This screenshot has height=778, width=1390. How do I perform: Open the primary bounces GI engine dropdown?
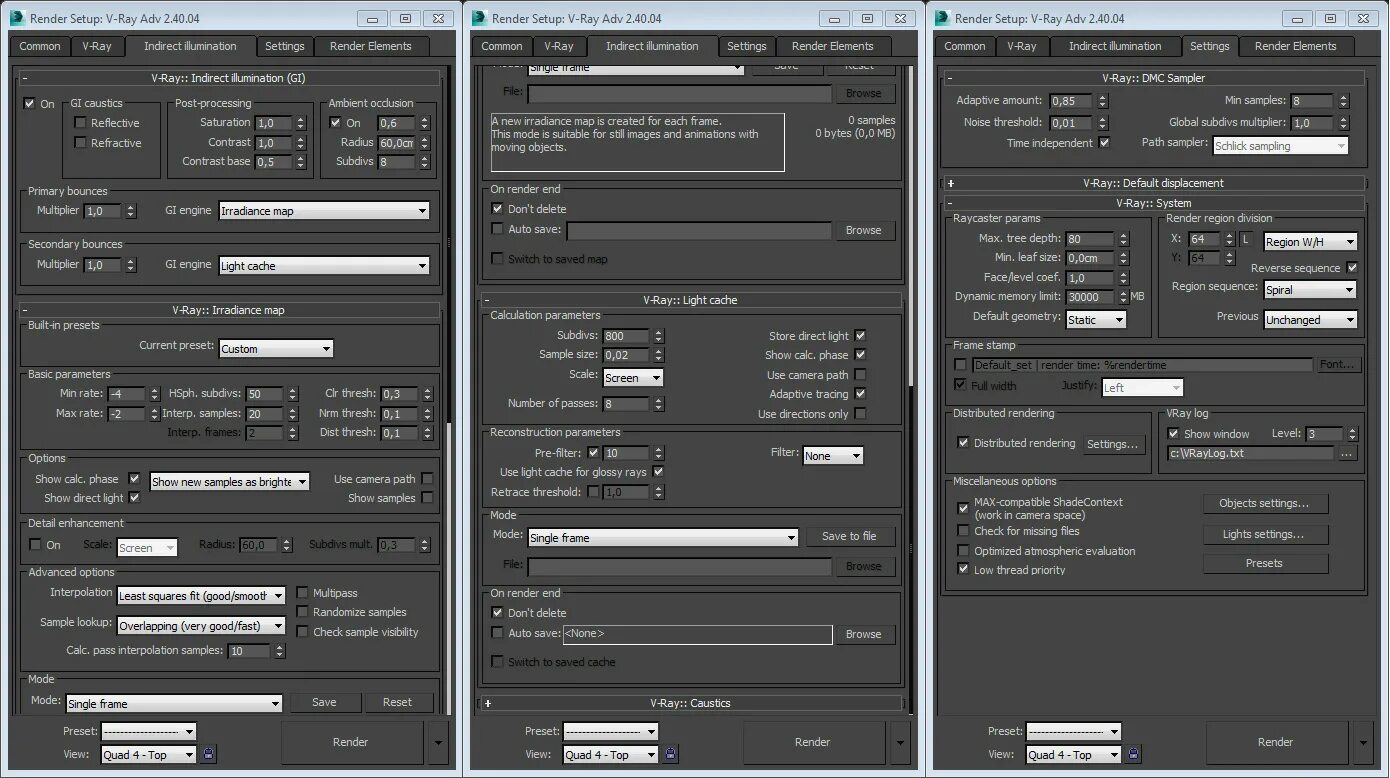pyautogui.click(x=324, y=211)
